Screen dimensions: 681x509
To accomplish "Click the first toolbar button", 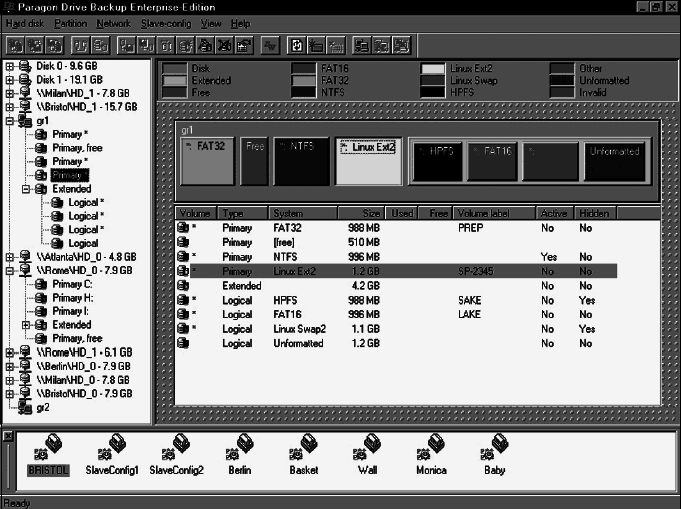I will click(x=15, y=45).
